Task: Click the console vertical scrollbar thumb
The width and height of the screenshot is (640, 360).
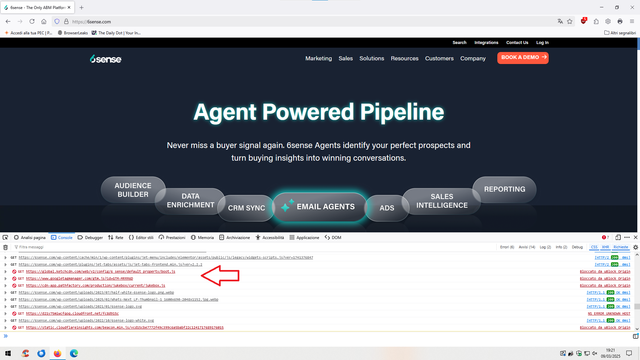Action: [637, 306]
